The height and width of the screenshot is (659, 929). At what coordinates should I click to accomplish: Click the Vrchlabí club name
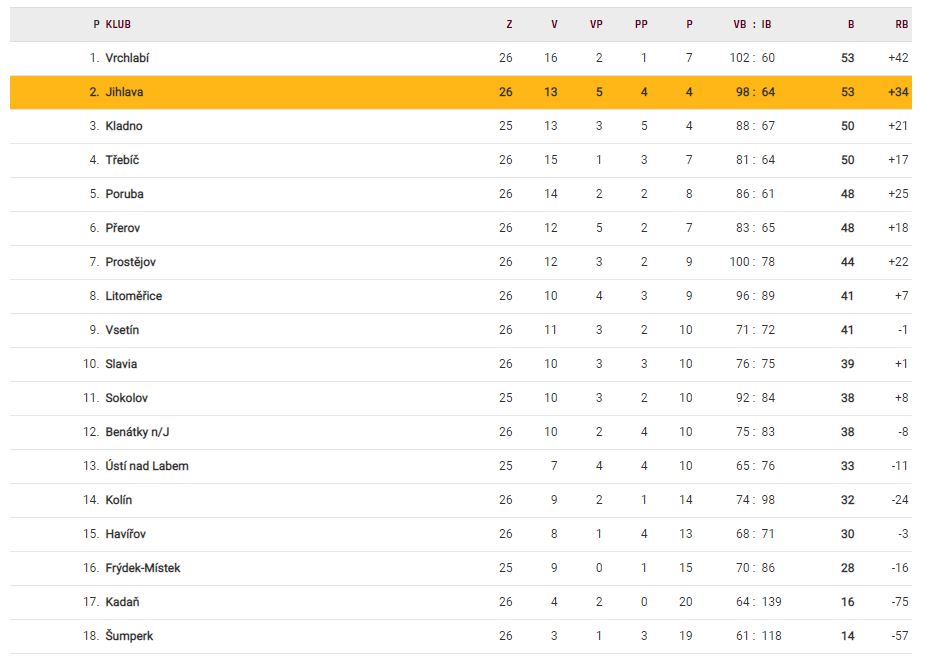[127, 58]
